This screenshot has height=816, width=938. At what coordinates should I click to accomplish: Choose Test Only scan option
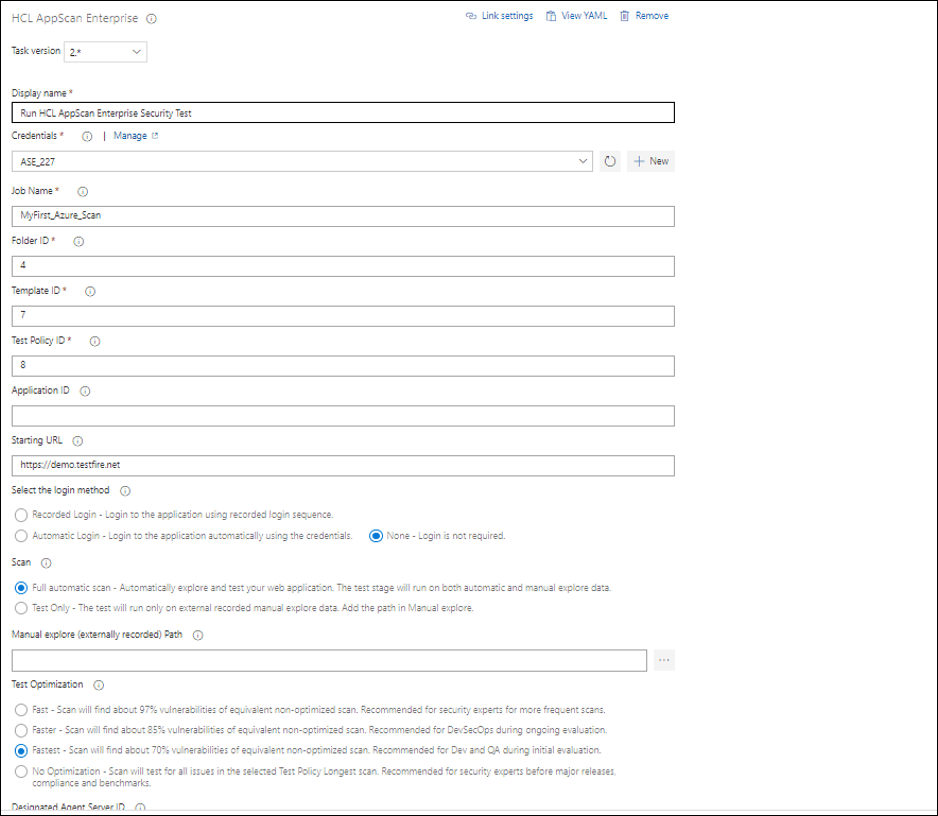coord(22,608)
